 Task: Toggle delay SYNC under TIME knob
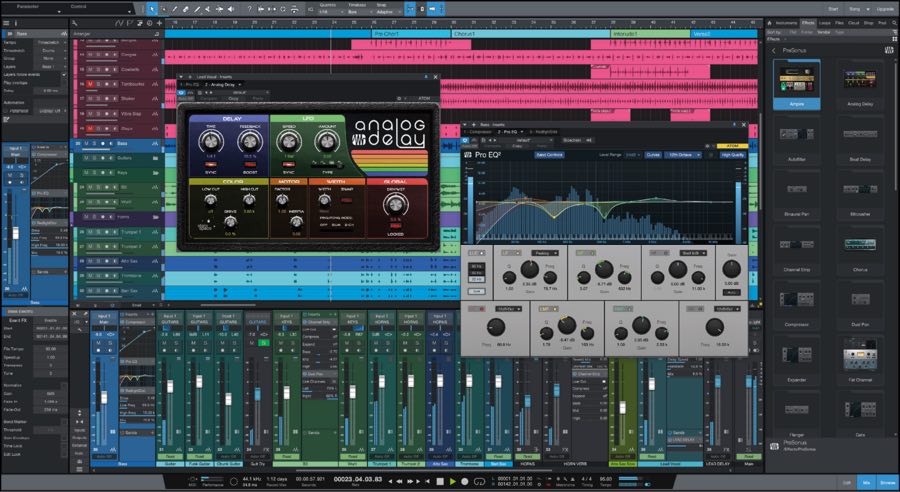pyautogui.click(x=211, y=165)
